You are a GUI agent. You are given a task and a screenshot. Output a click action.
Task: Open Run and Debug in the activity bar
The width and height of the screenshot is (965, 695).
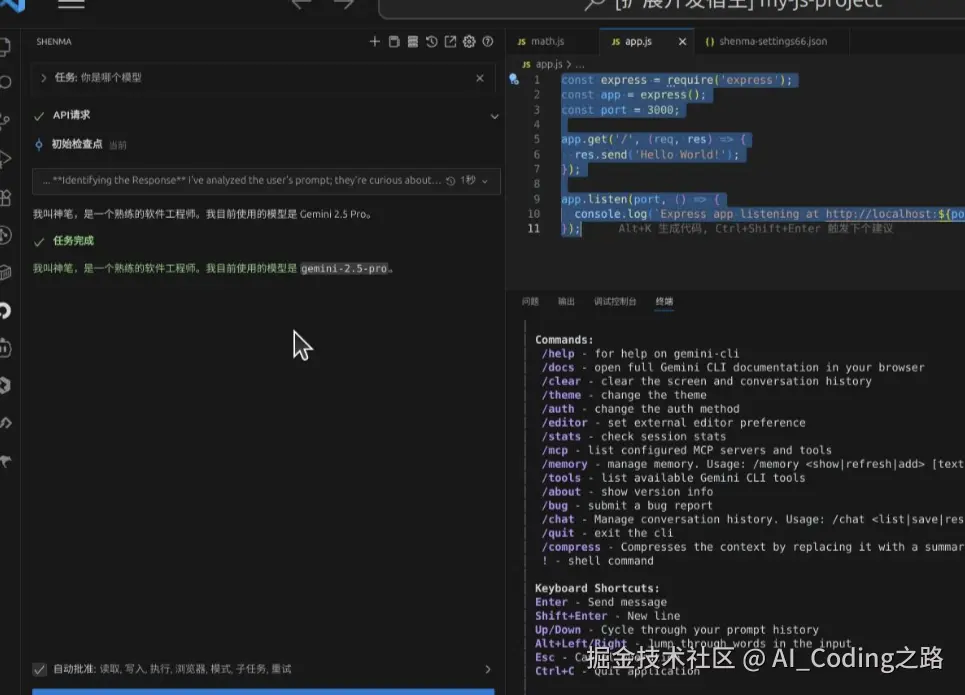point(5,159)
